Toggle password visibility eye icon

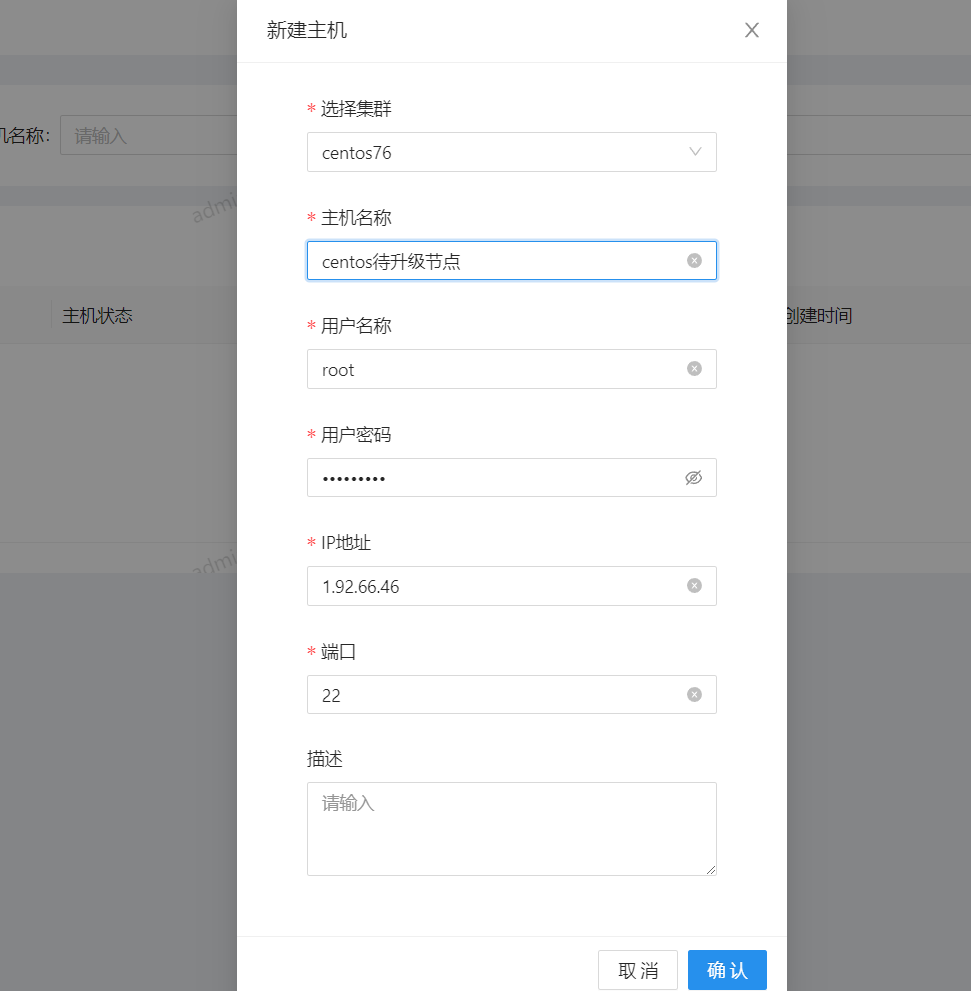[694, 478]
